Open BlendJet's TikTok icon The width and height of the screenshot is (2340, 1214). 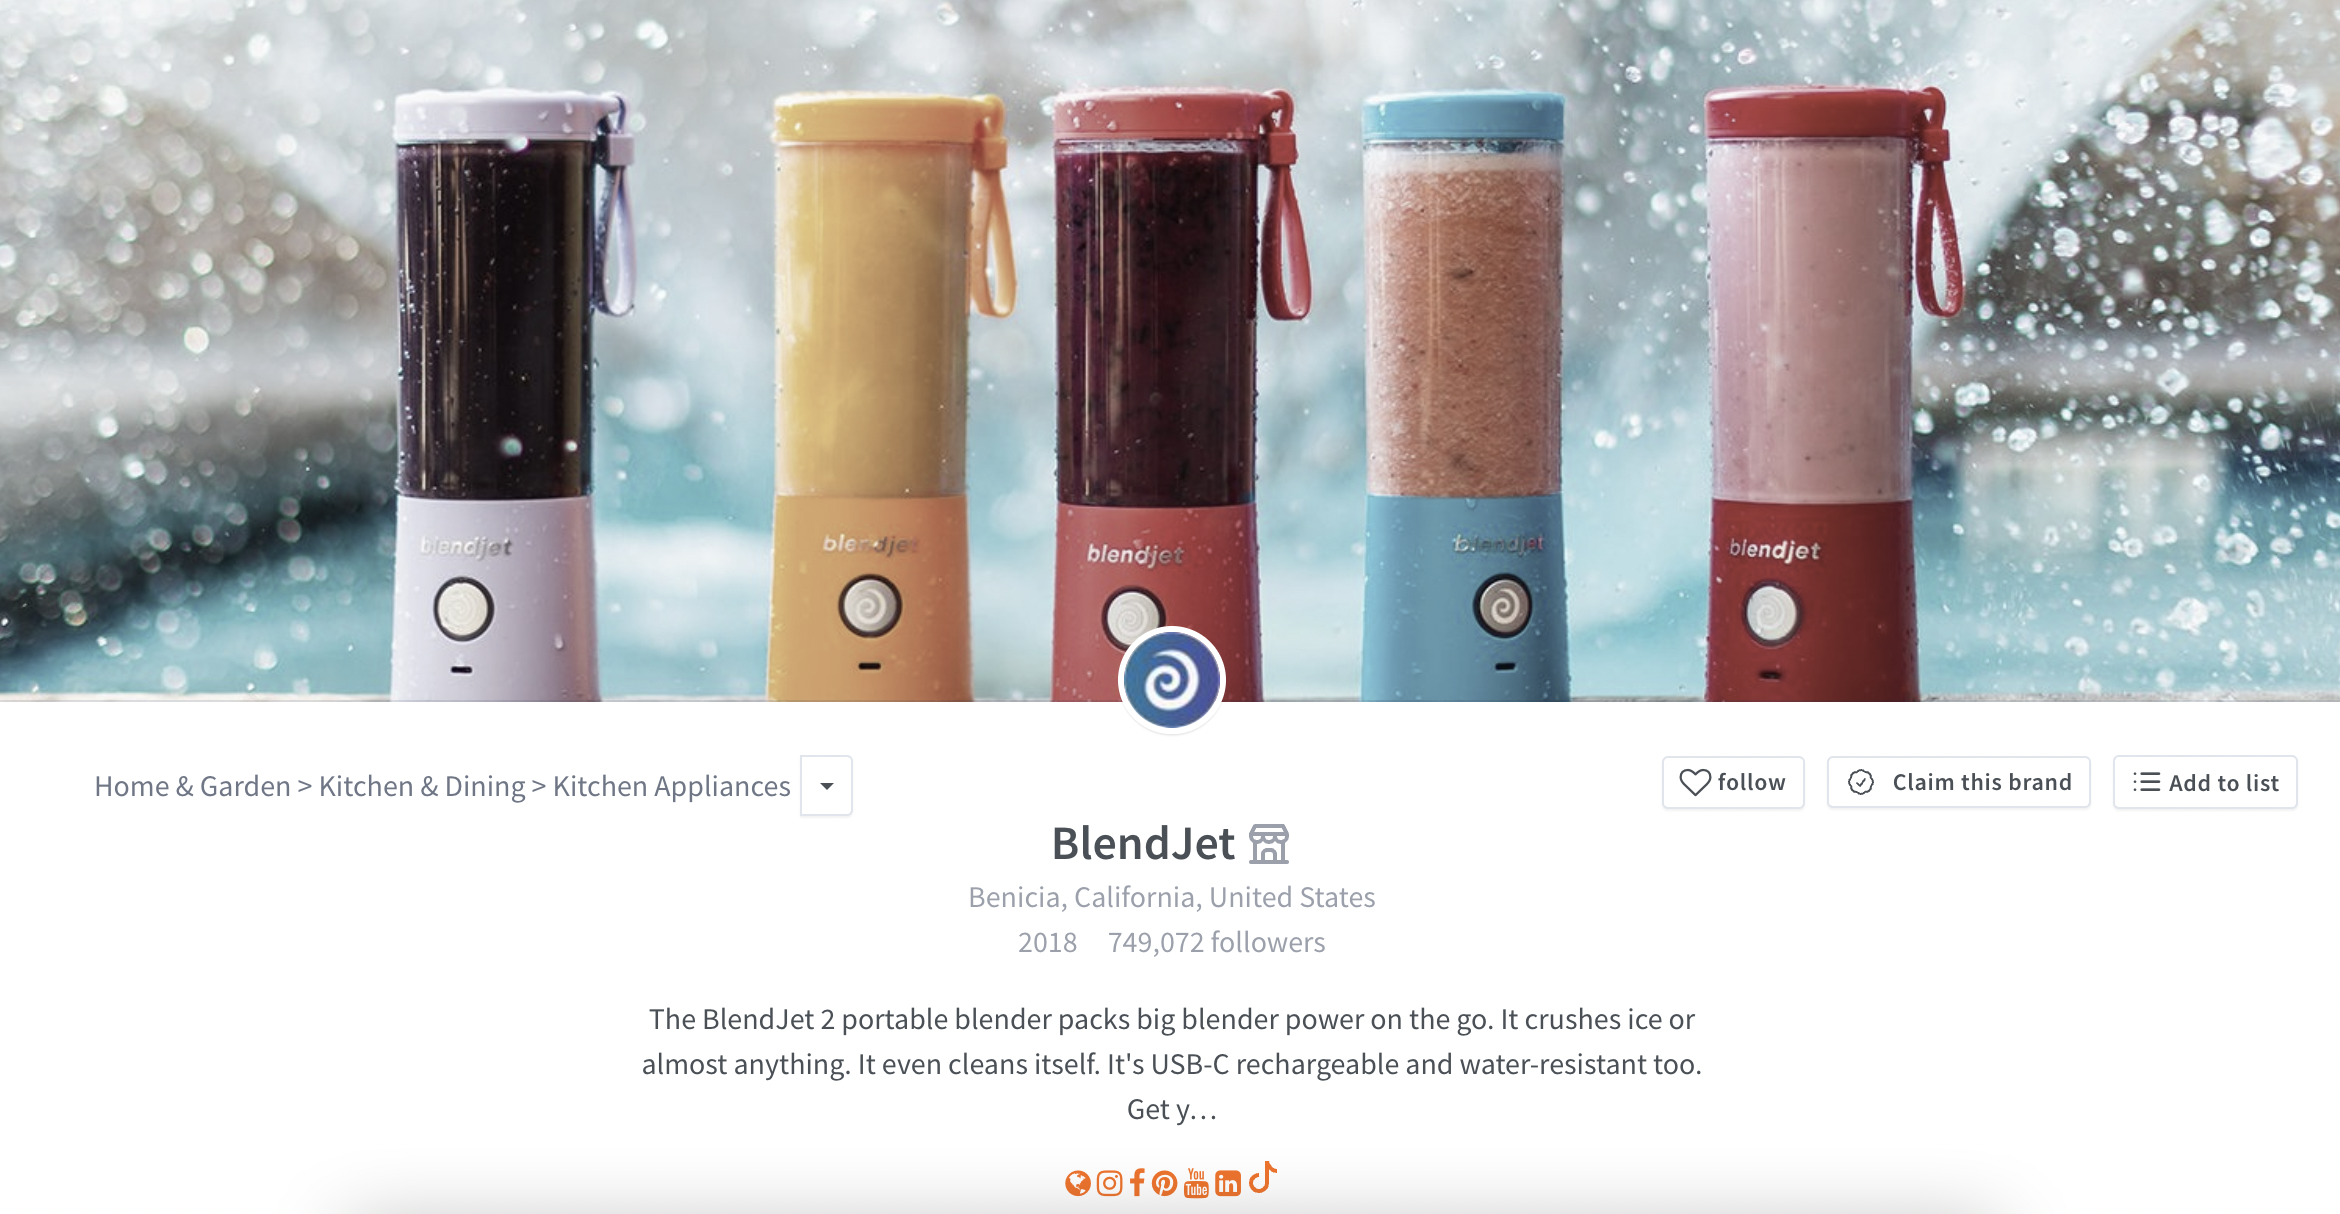1263,1177
